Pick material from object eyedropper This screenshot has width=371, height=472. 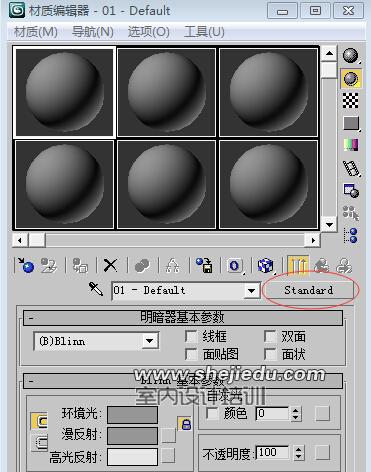pyautogui.click(x=96, y=289)
